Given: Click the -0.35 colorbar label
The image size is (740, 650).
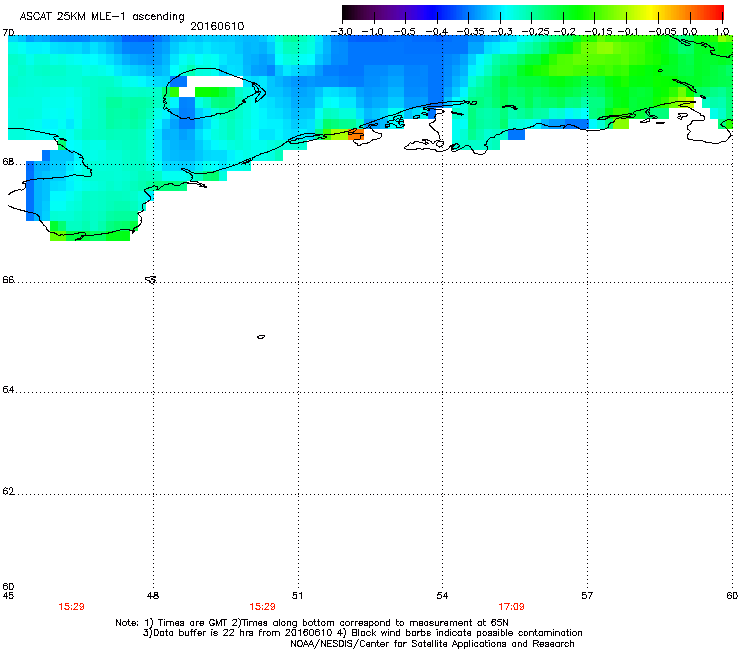Looking at the screenshot, I should coord(470,32).
